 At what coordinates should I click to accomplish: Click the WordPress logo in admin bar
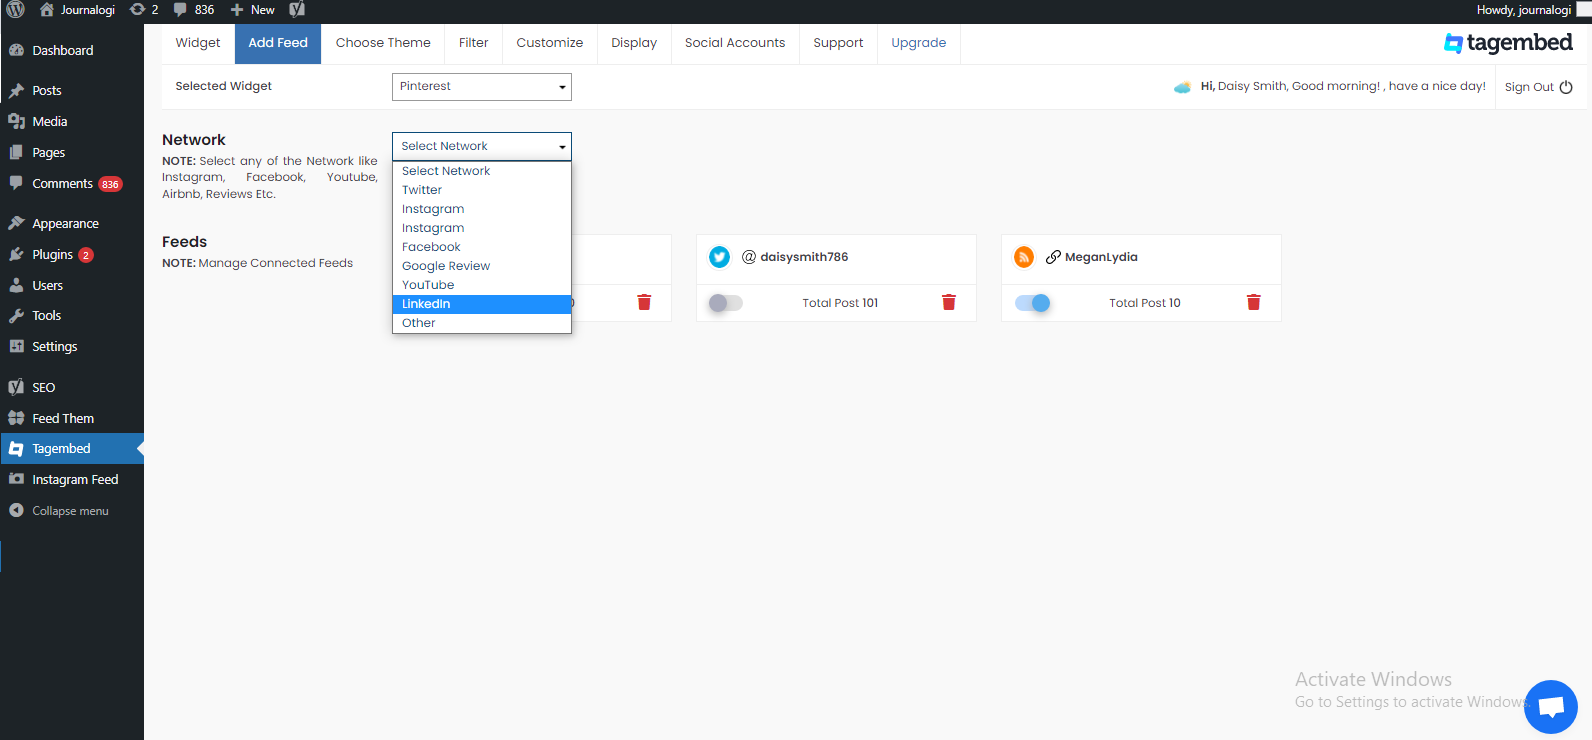pyautogui.click(x=16, y=10)
